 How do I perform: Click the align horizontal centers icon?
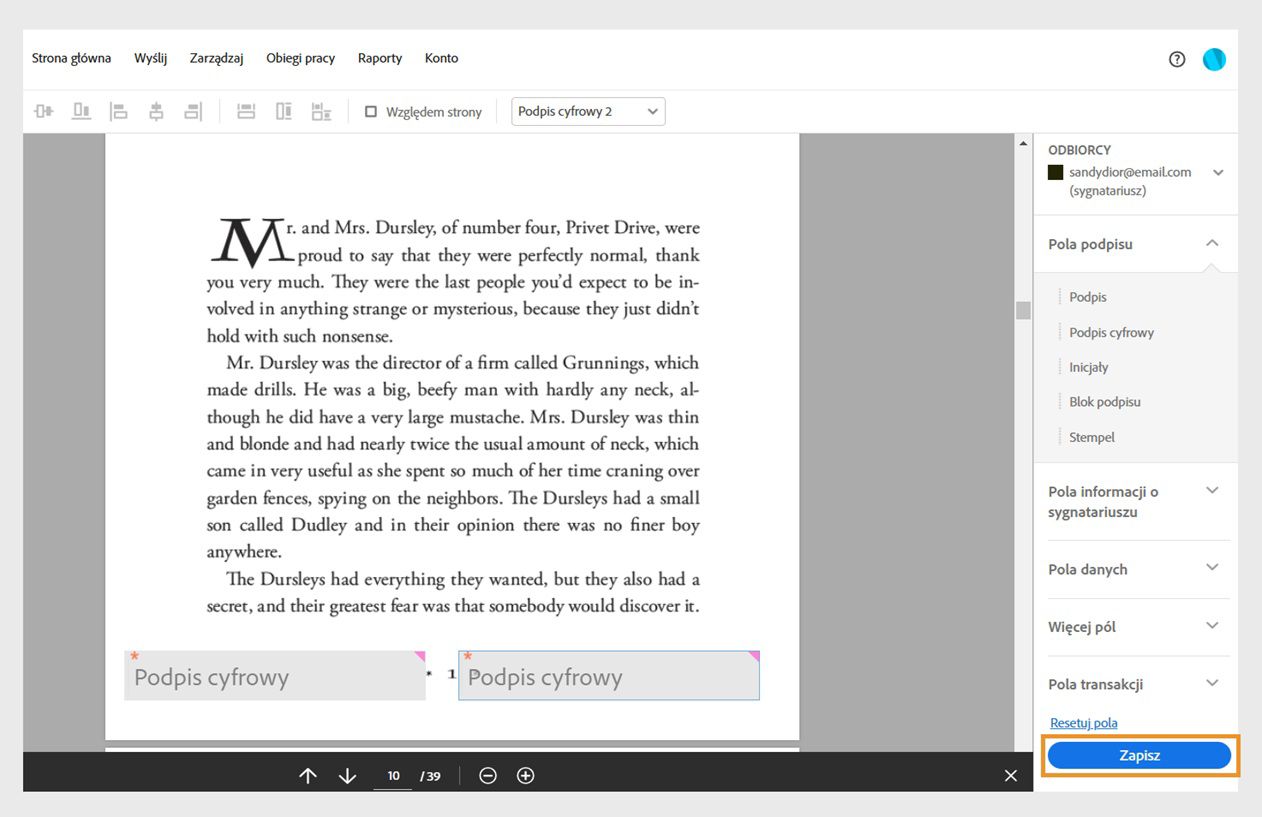(x=156, y=112)
